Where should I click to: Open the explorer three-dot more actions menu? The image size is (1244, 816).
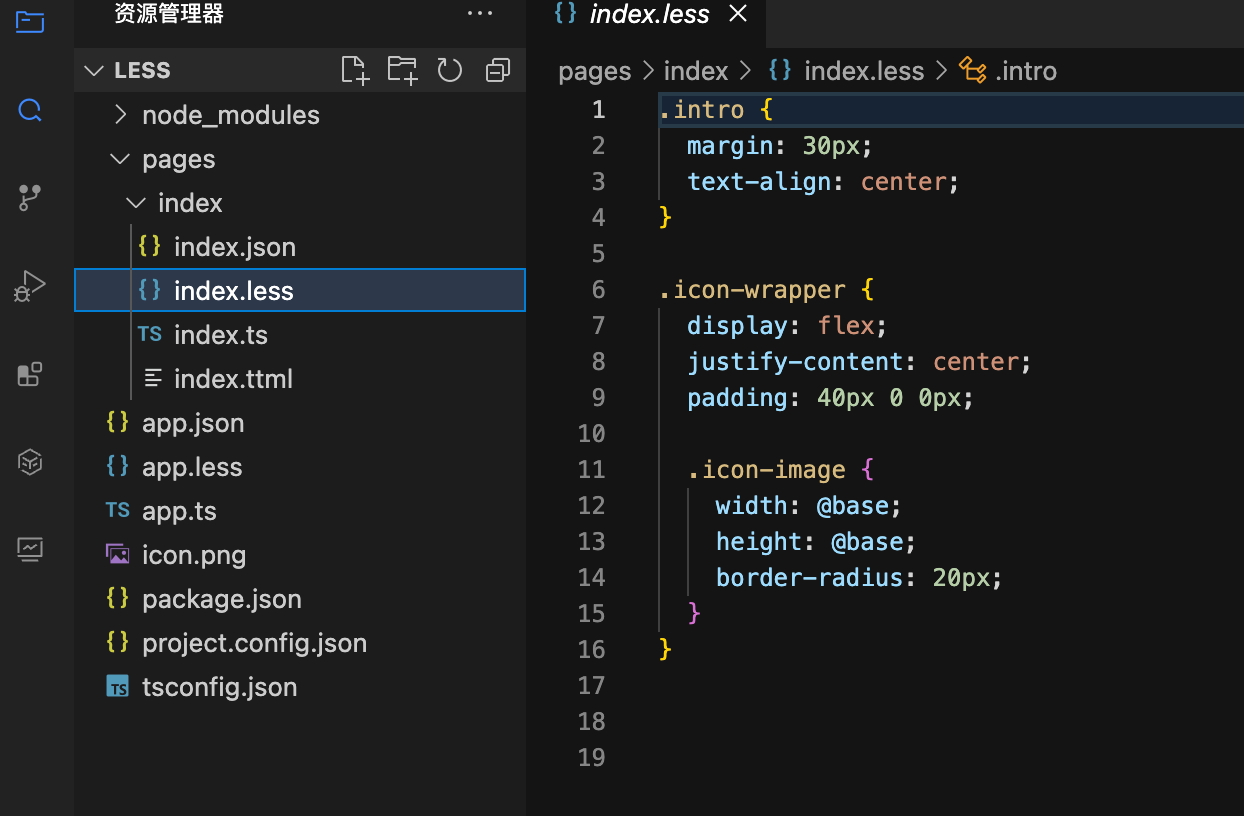[480, 14]
